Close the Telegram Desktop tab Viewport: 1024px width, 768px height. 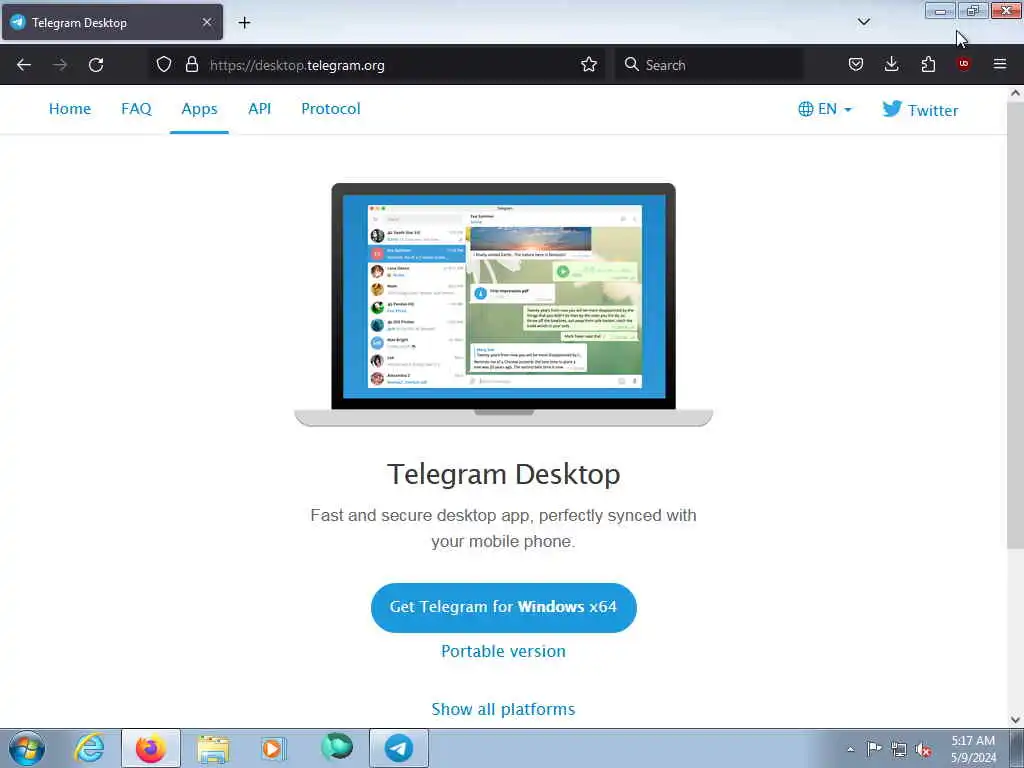tap(207, 22)
